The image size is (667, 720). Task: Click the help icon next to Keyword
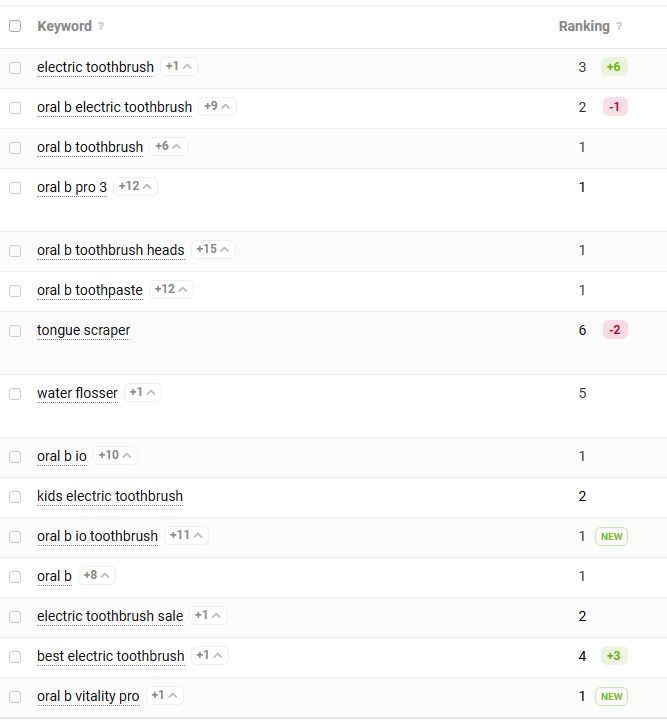101,27
